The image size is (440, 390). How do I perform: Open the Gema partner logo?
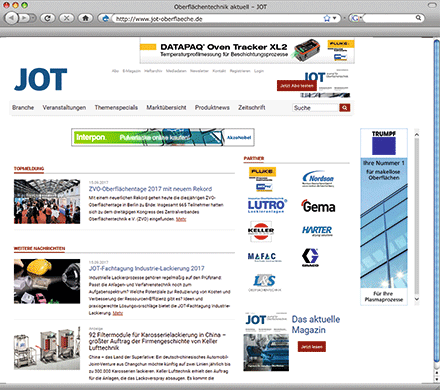click(x=318, y=206)
